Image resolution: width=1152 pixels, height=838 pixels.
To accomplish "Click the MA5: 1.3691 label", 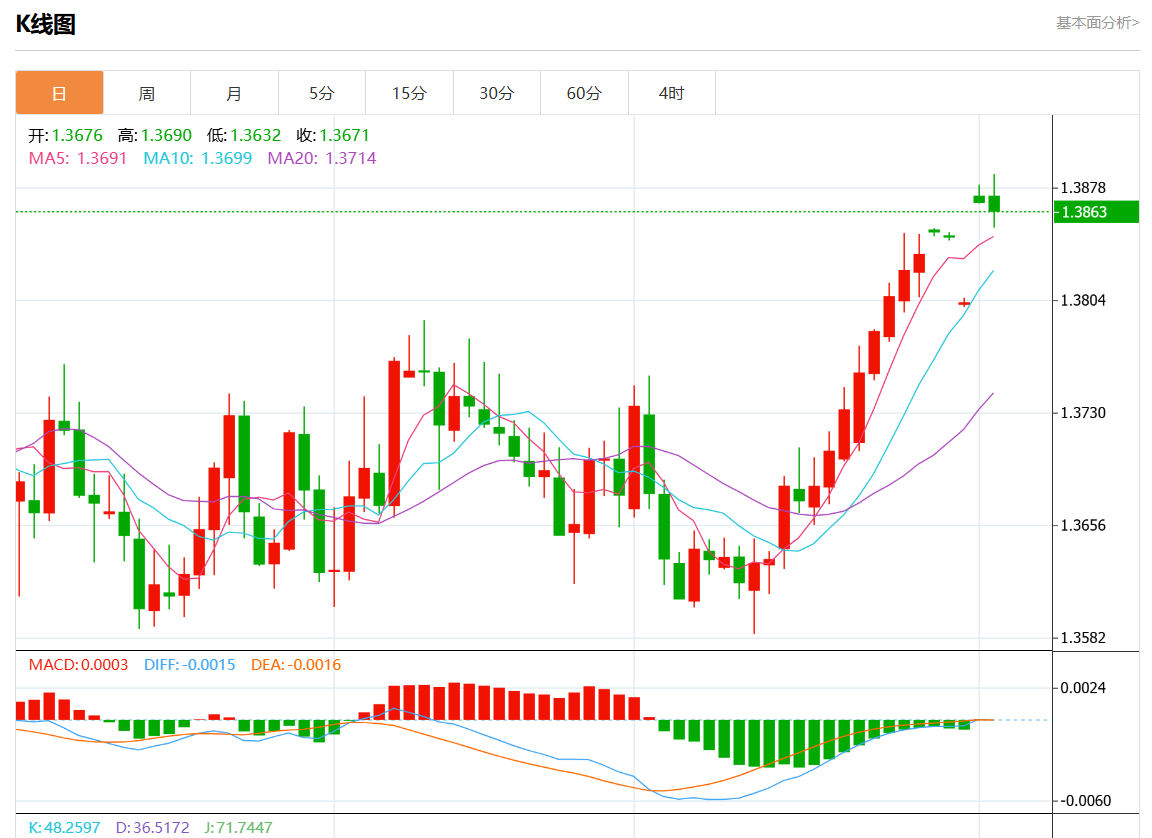I will (x=78, y=159).
